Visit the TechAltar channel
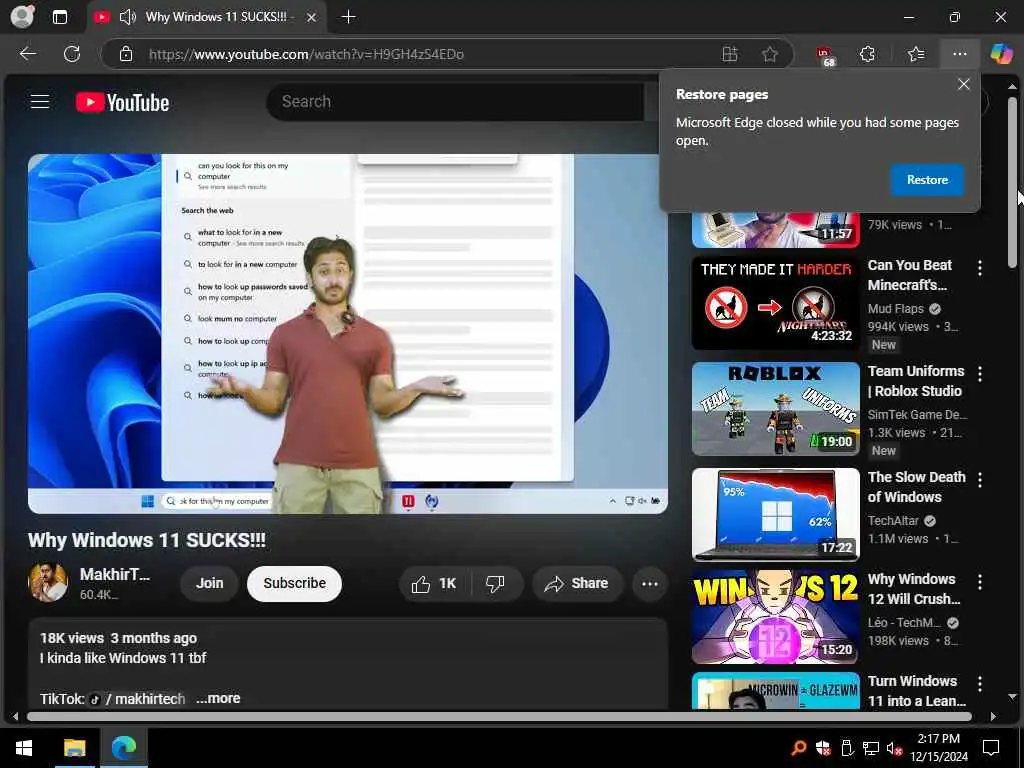The height and width of the screenshot is (768, 1024). pos(893,520)
